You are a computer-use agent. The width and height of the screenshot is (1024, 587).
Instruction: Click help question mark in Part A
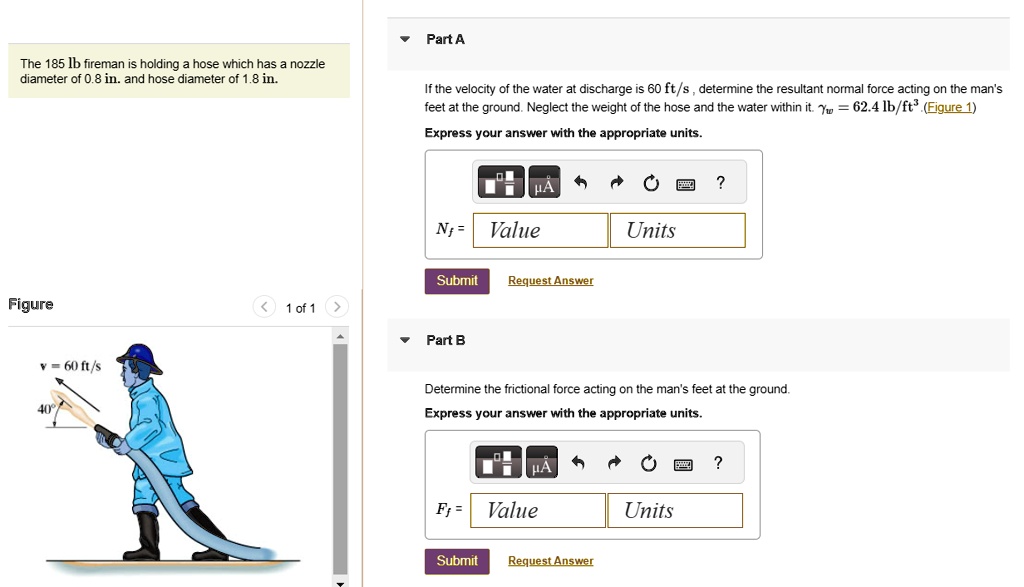tap(720, 182)
